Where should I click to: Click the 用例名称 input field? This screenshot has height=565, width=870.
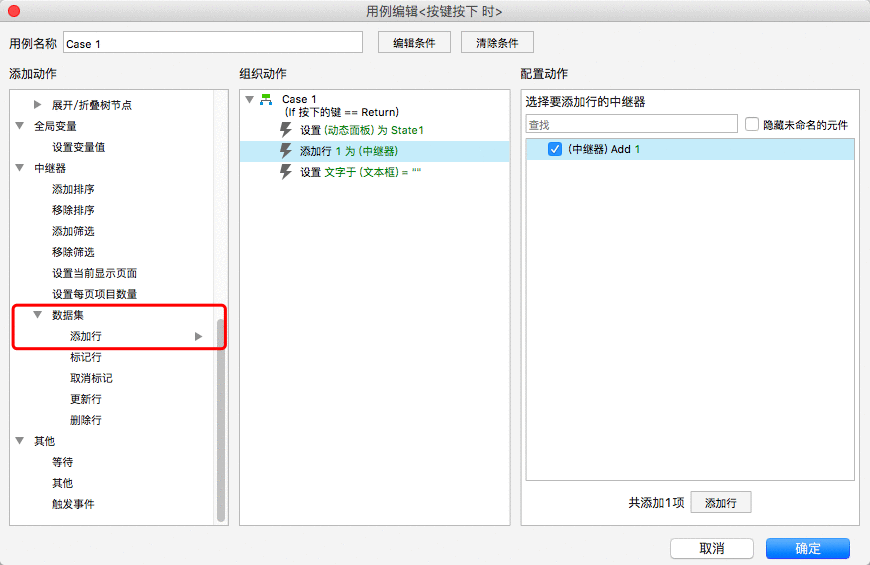213,43
